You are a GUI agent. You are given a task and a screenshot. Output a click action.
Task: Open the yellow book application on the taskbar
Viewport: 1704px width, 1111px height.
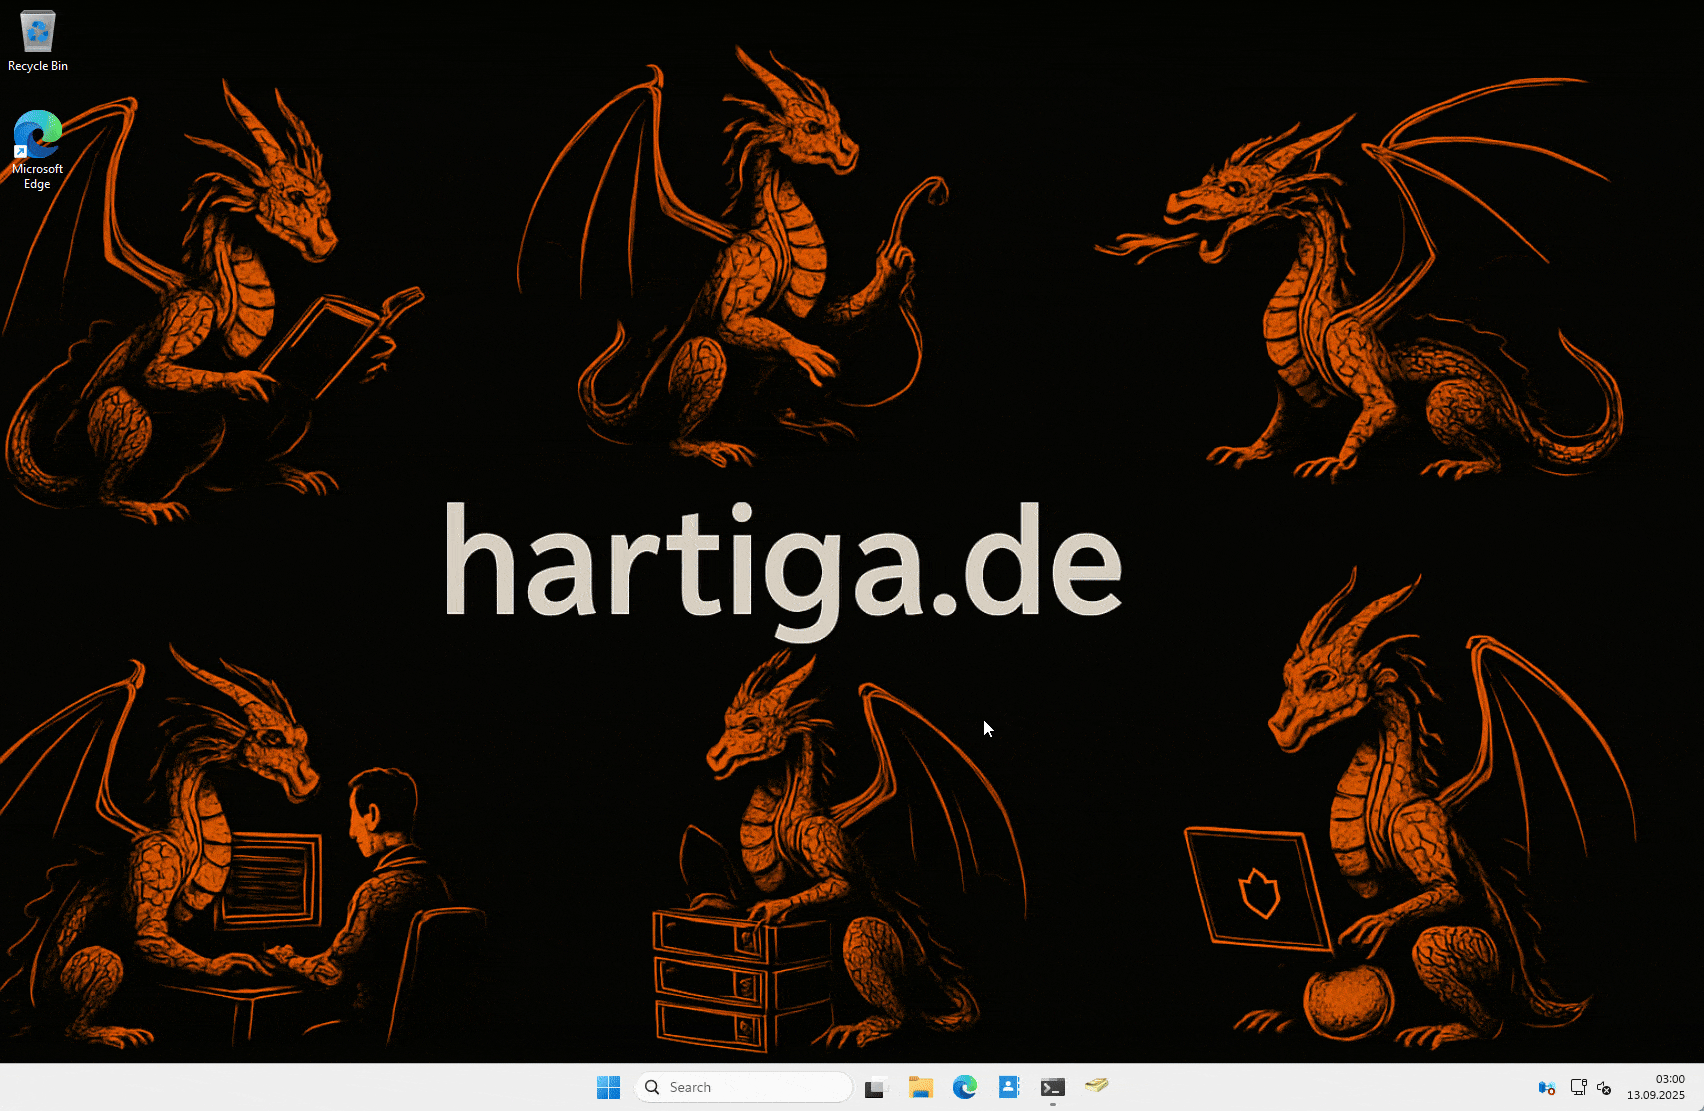[x=1097, y=1087]
